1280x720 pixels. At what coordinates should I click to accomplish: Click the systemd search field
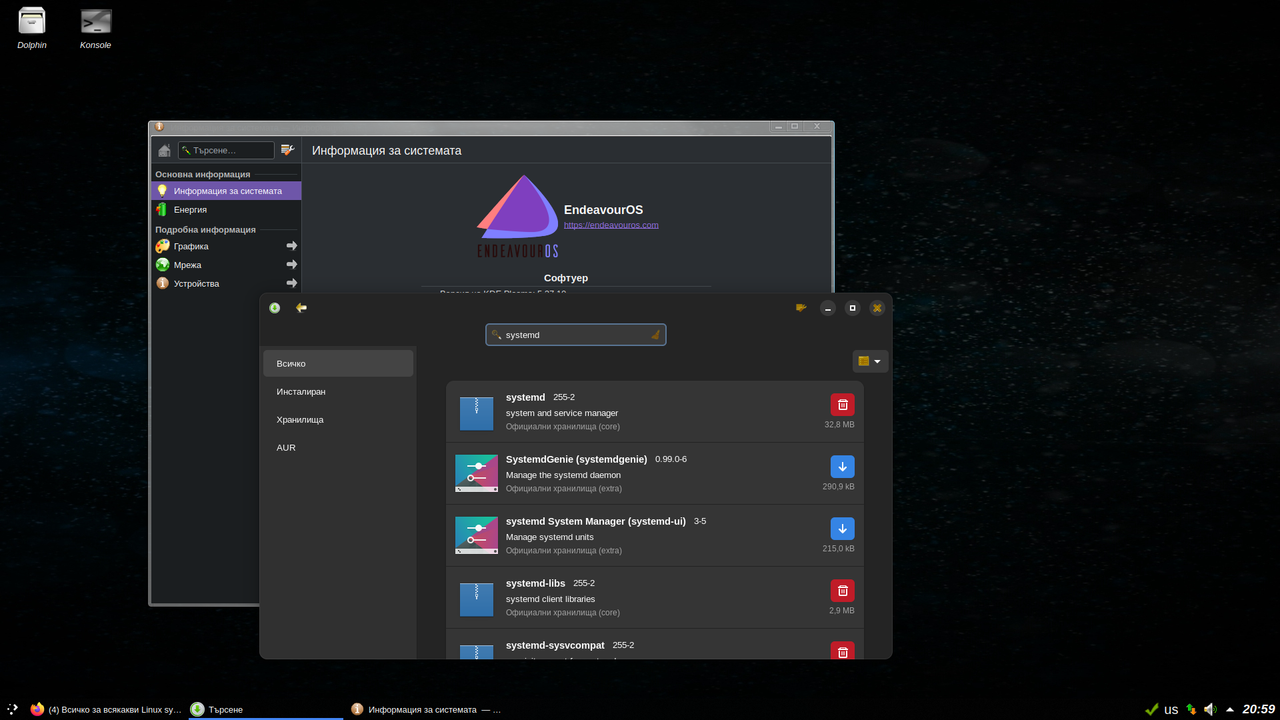tap(576, 335)
